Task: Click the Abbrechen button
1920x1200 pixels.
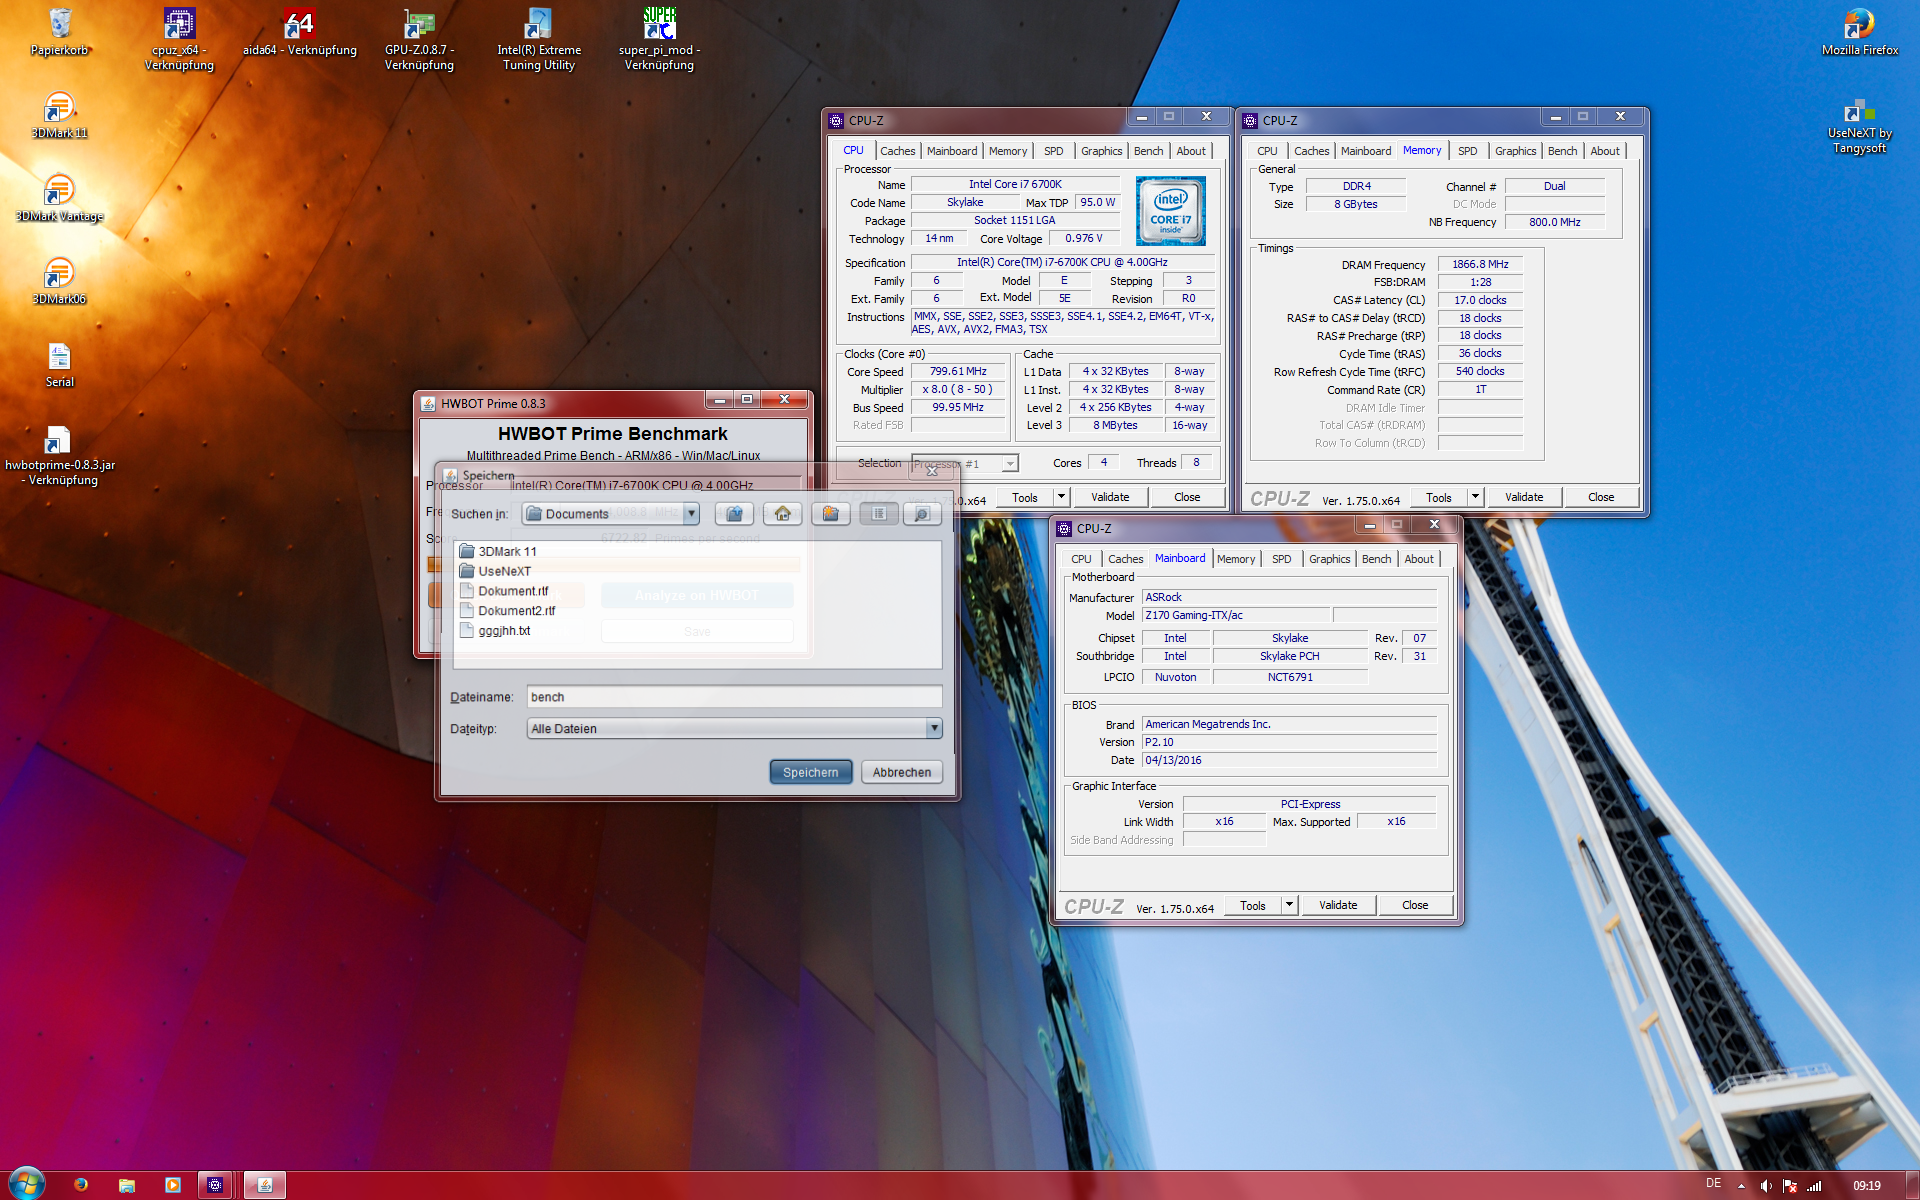Action: tap(901, 772)
